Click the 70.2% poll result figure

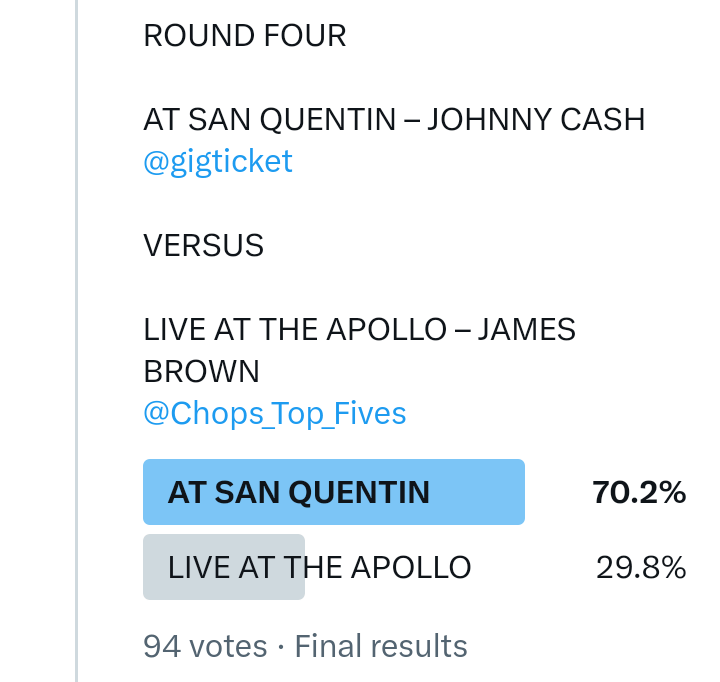638,492
